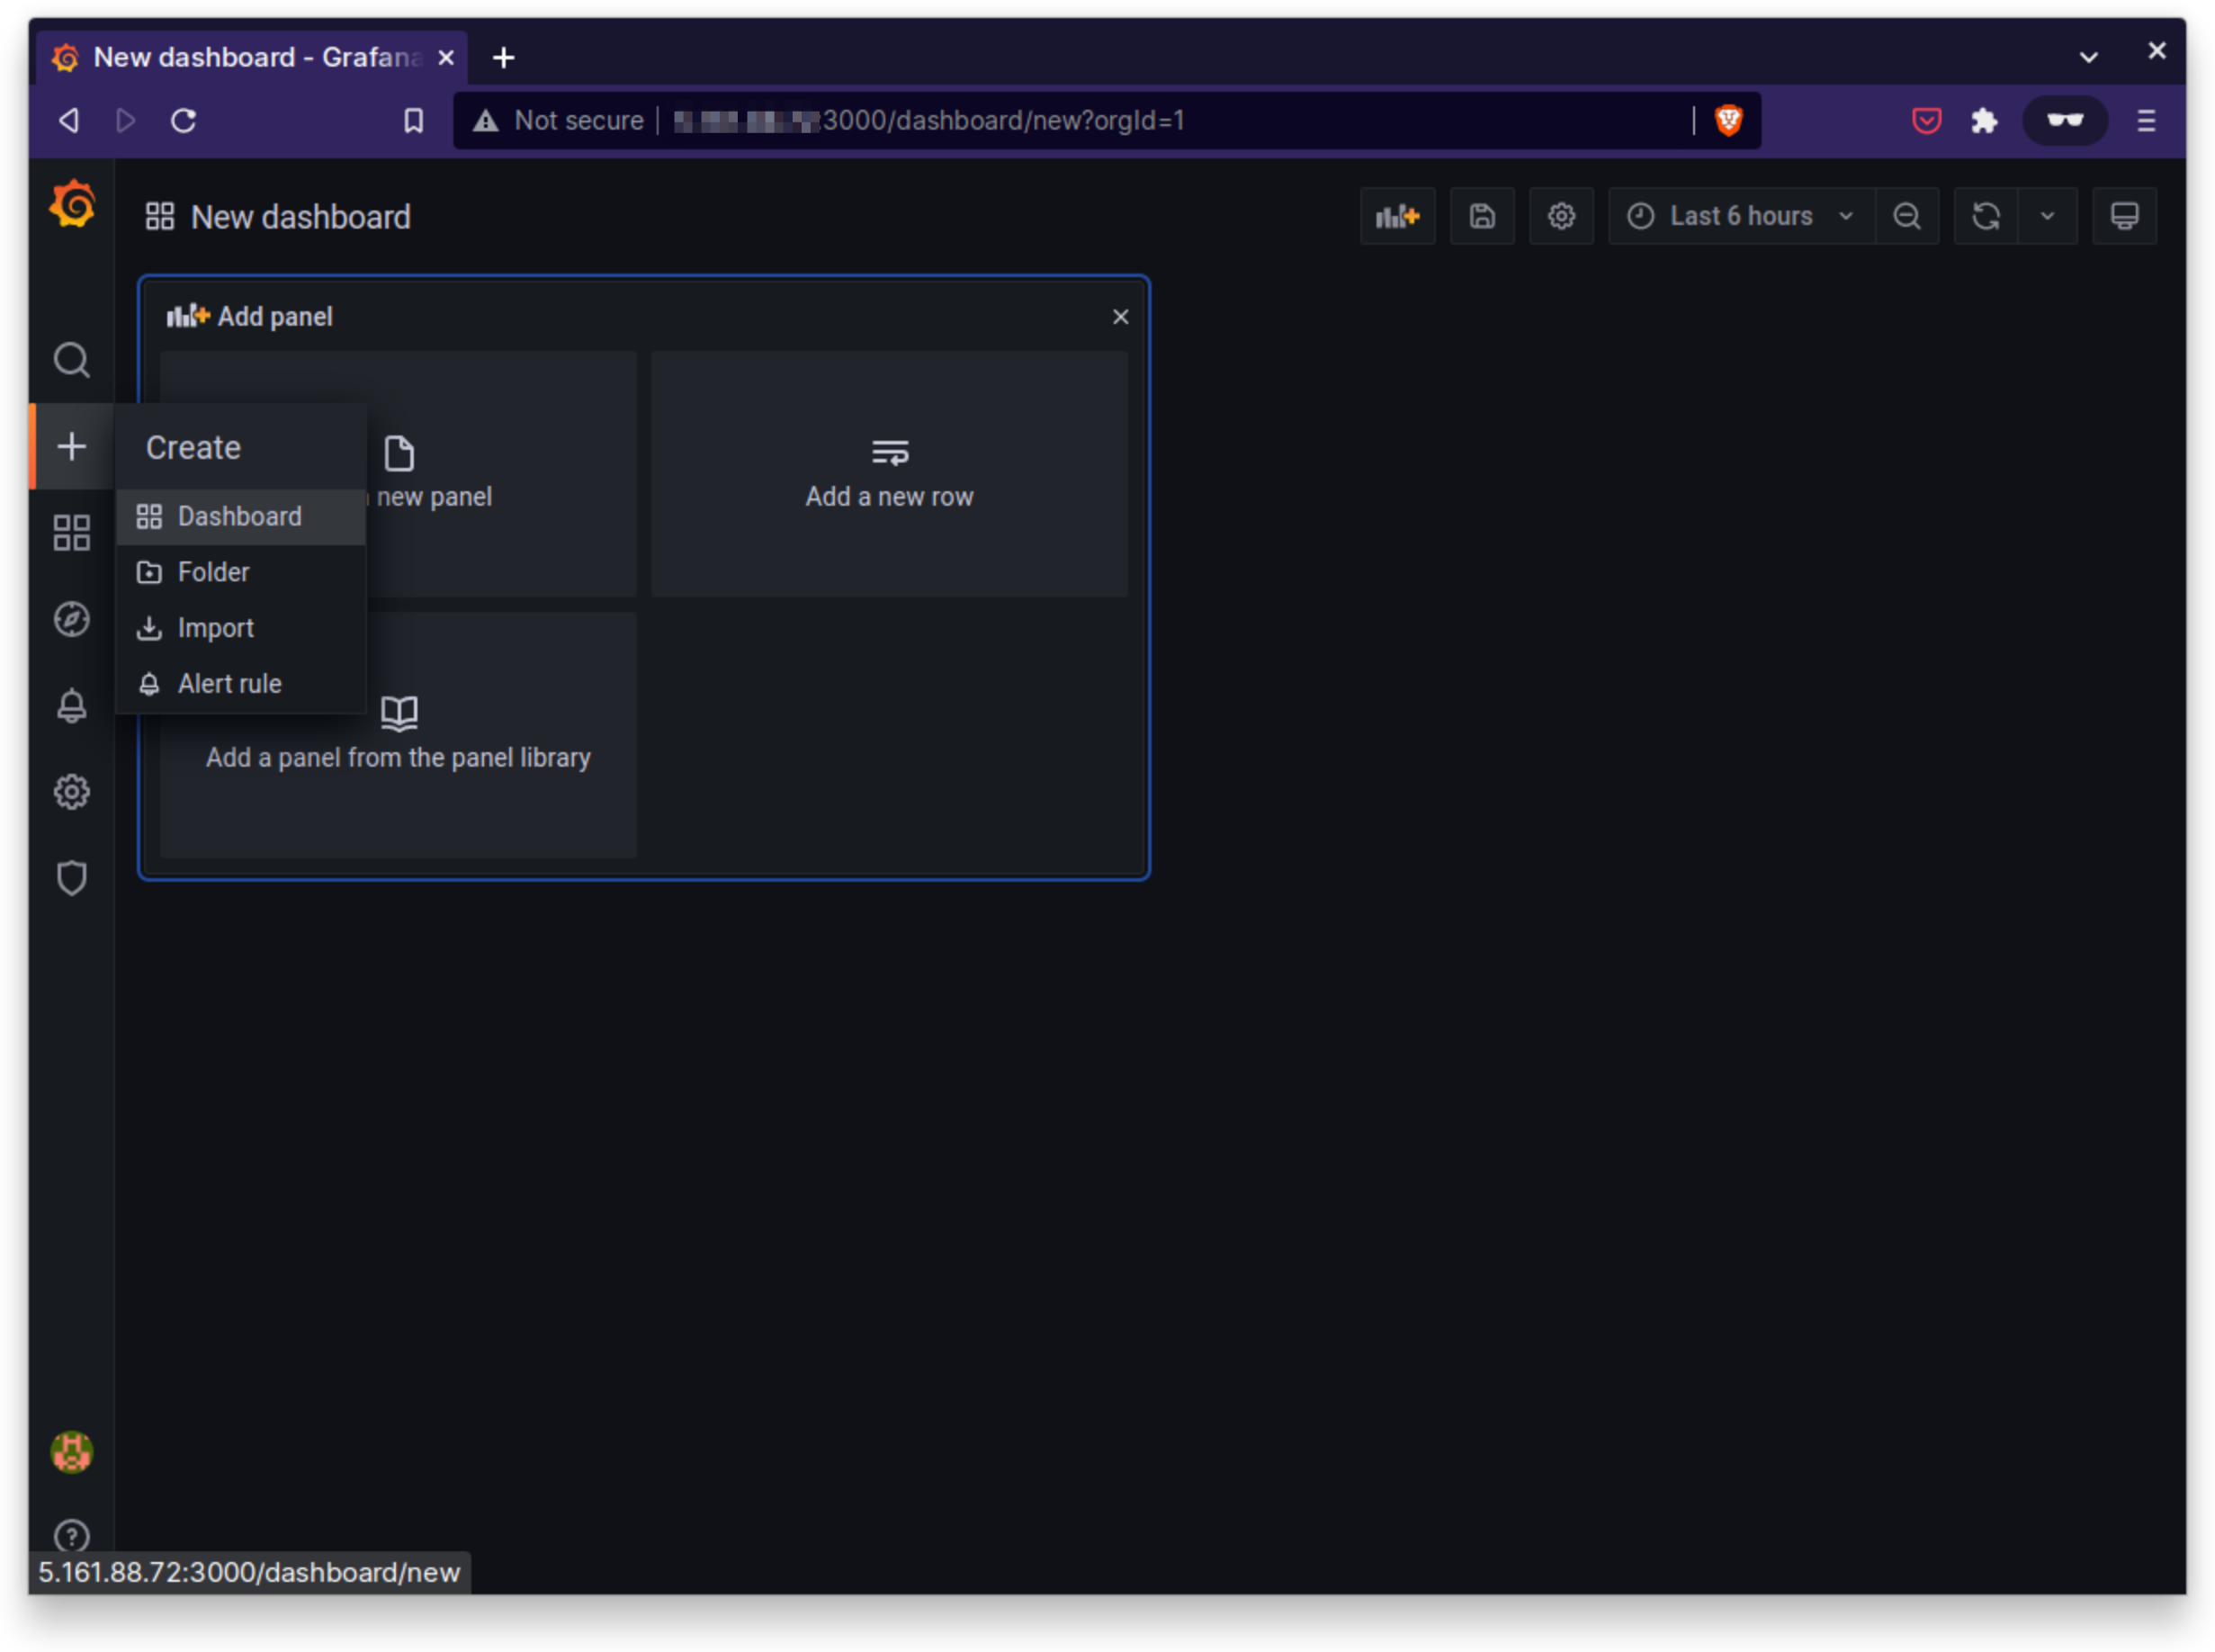The height and width of the screenshot is (1652, 2215).
Task: Click the Dashboard settings gear icon
Action: point(1561,215)
